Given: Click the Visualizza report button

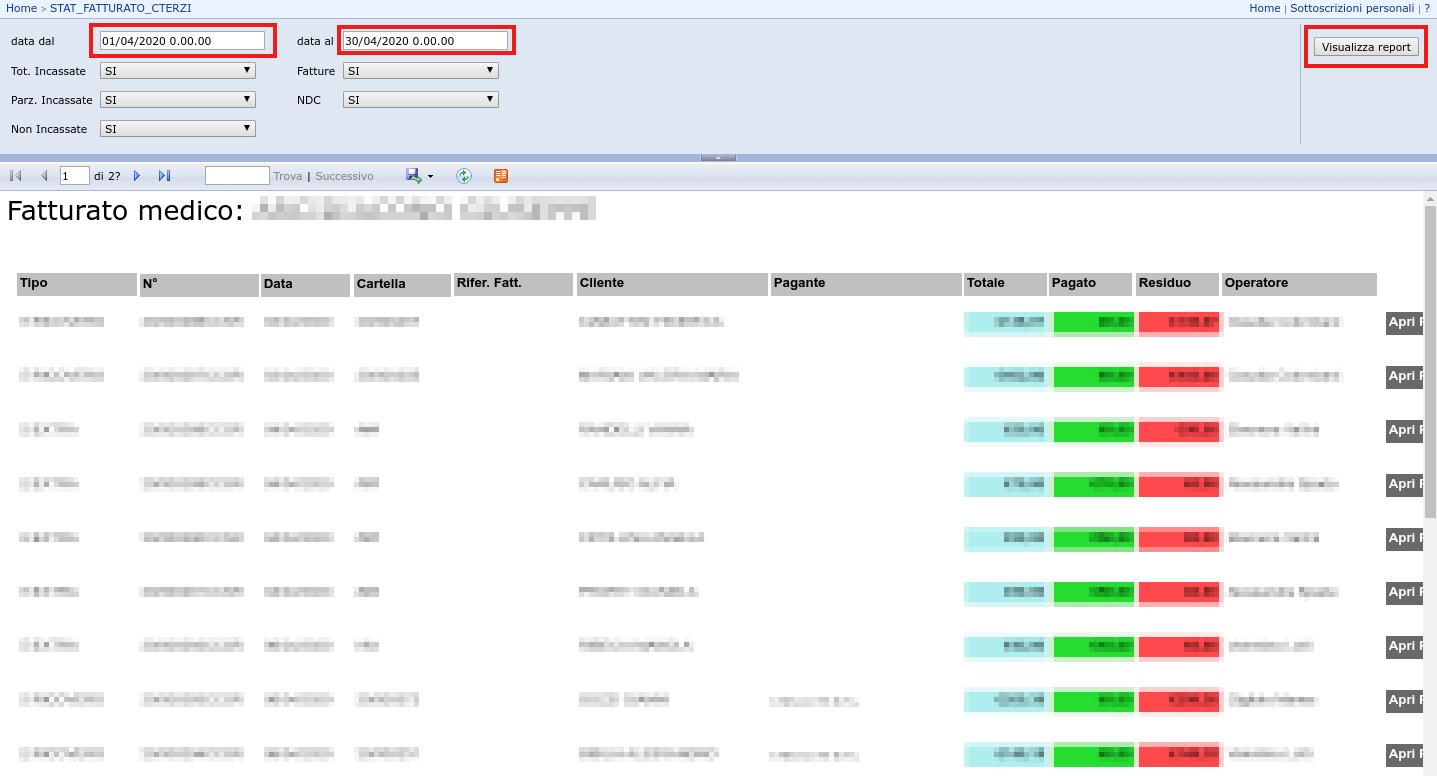Looking at the screenshot, I should pos(1365,47).
